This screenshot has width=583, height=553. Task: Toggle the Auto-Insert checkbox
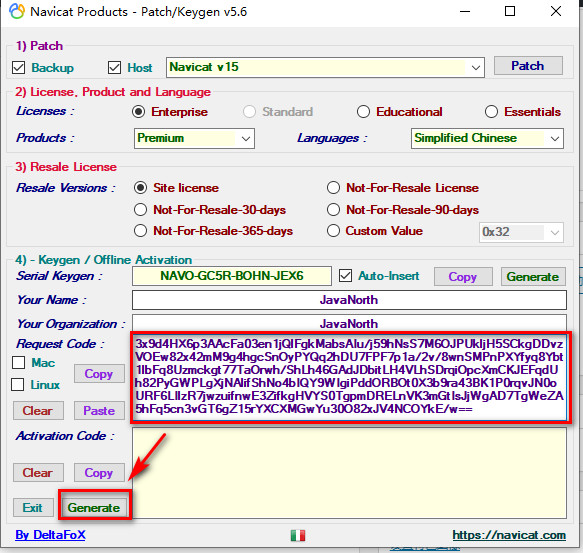pos(345,276)
